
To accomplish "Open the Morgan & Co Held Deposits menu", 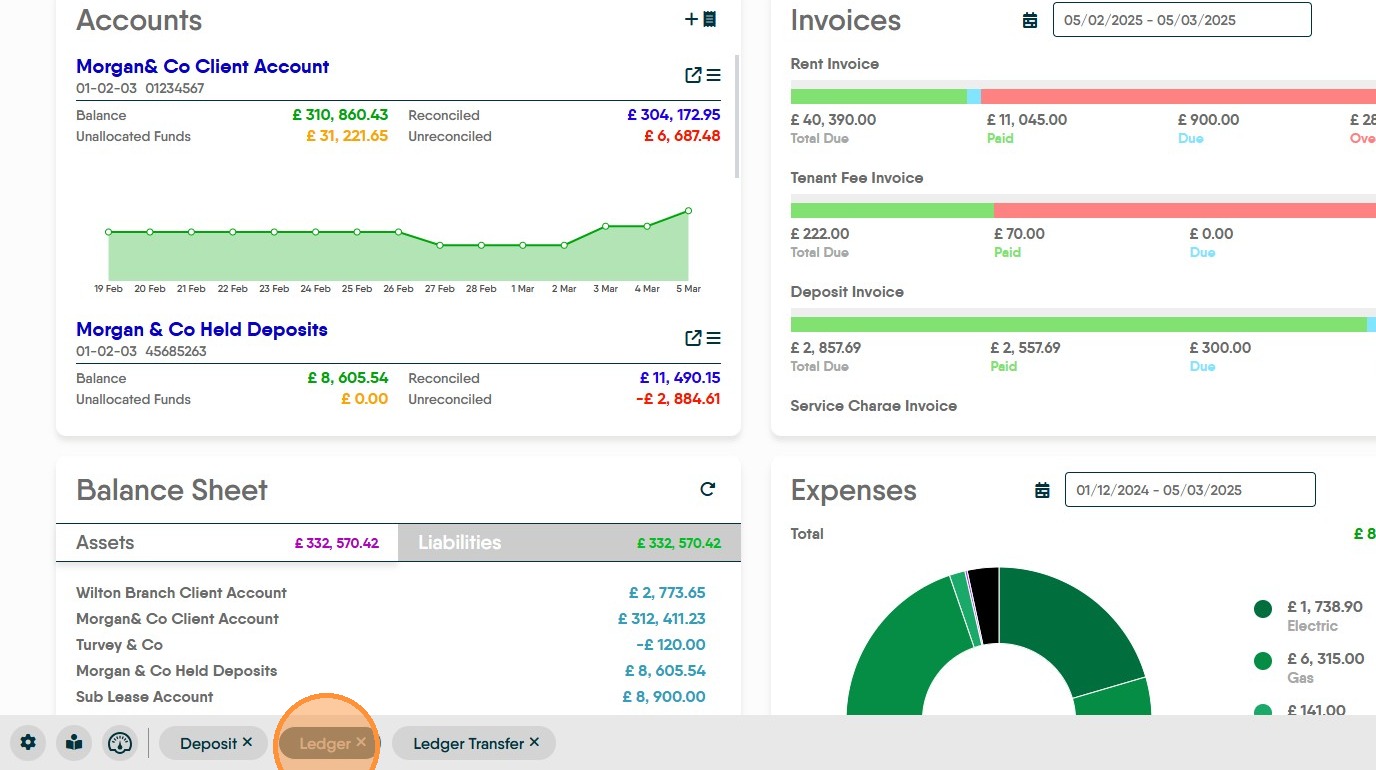I will tap(714, 338).
